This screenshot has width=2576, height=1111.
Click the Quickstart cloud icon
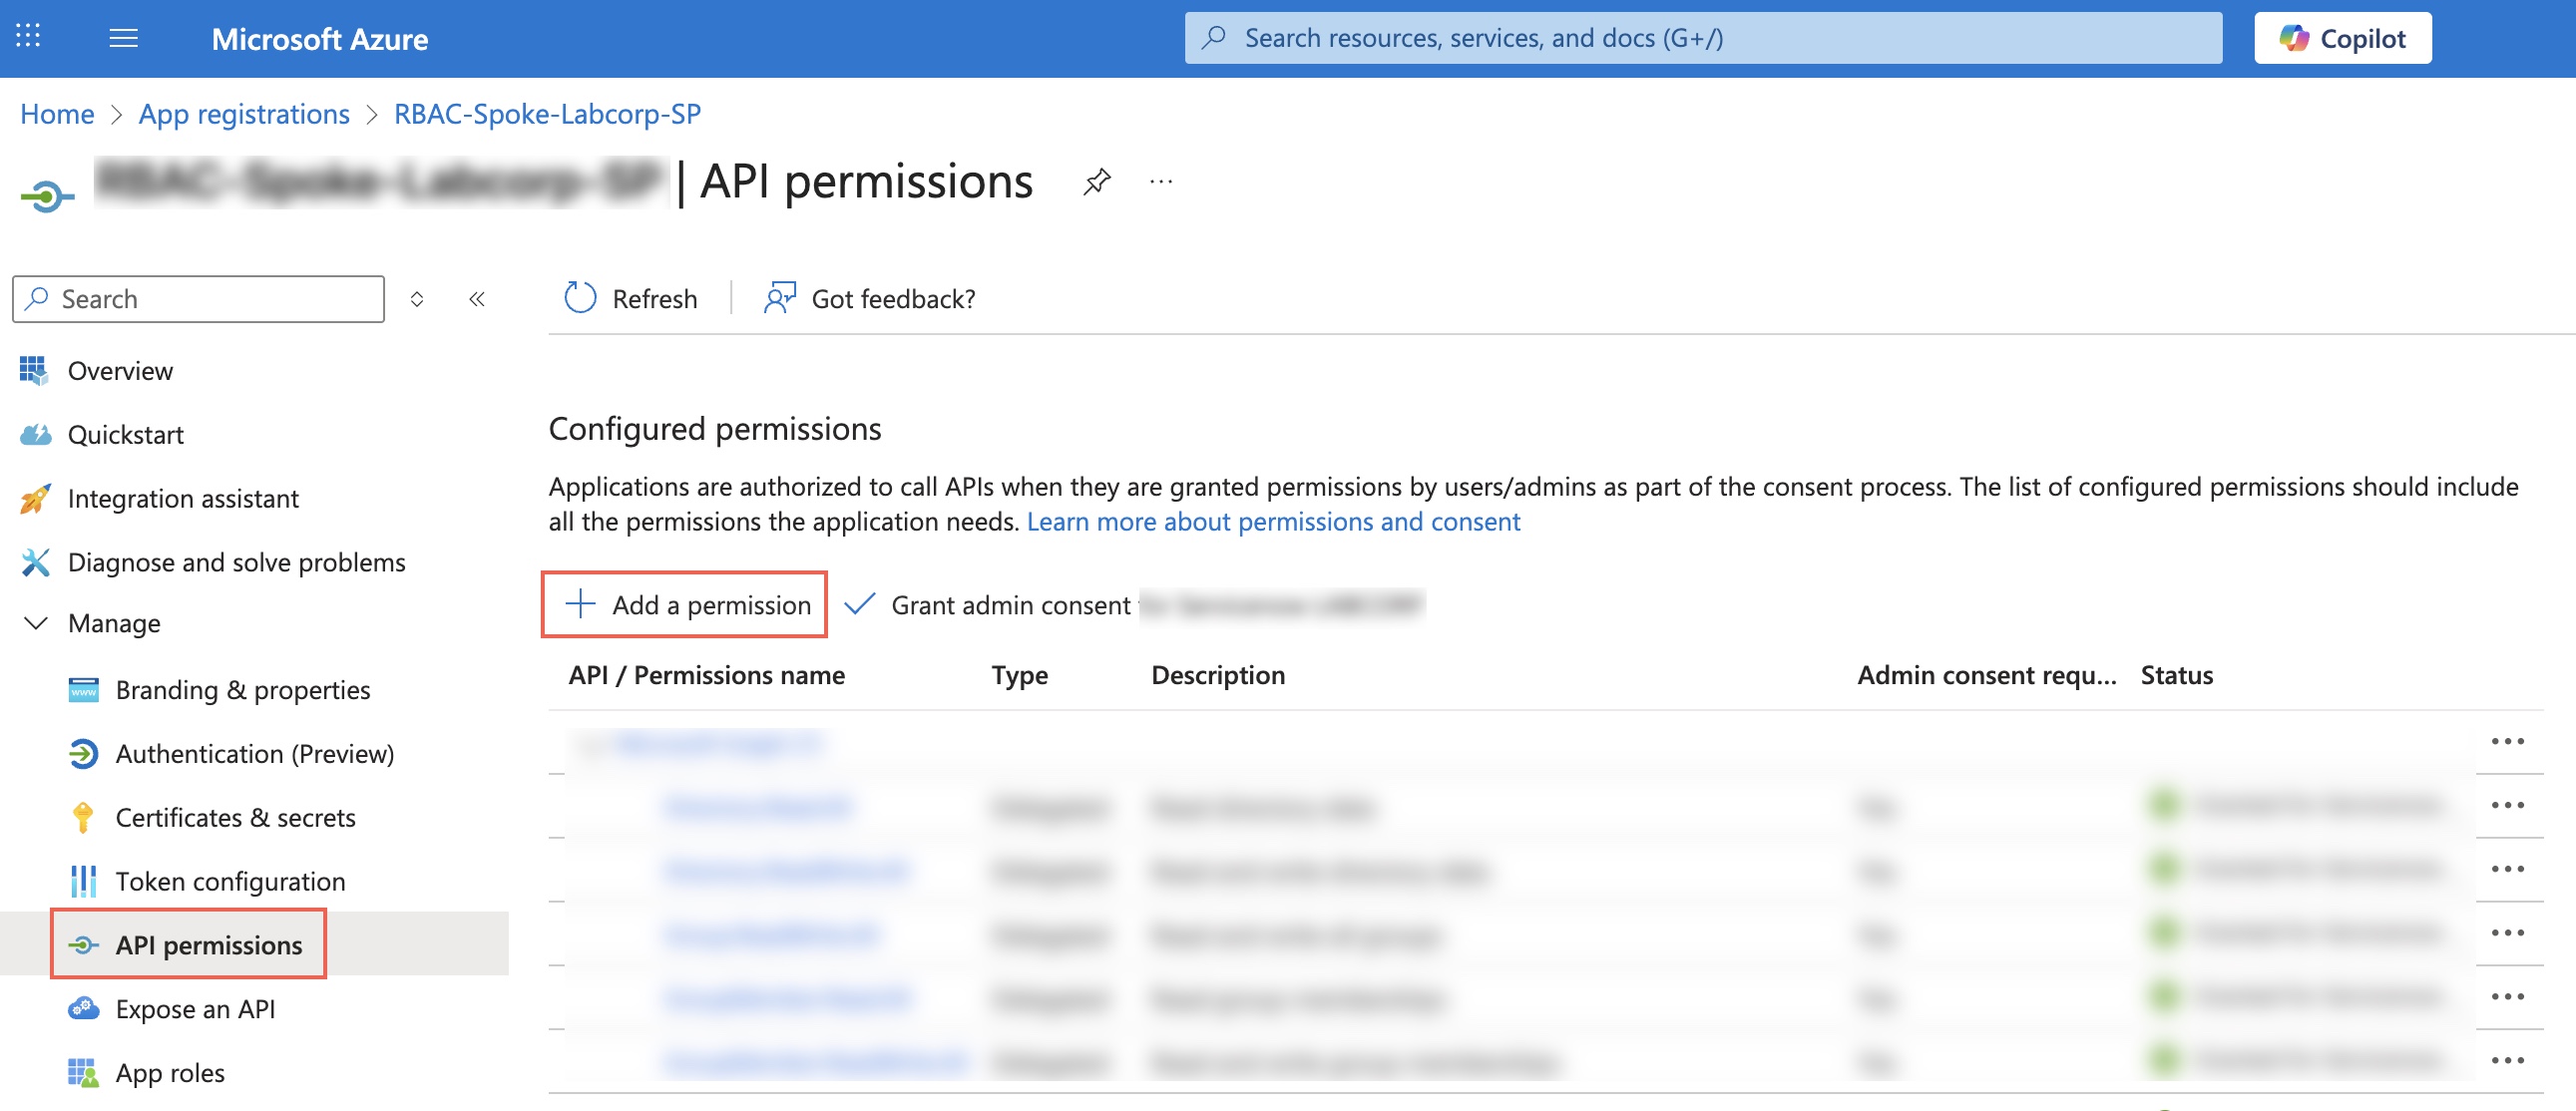pos(35,434)
